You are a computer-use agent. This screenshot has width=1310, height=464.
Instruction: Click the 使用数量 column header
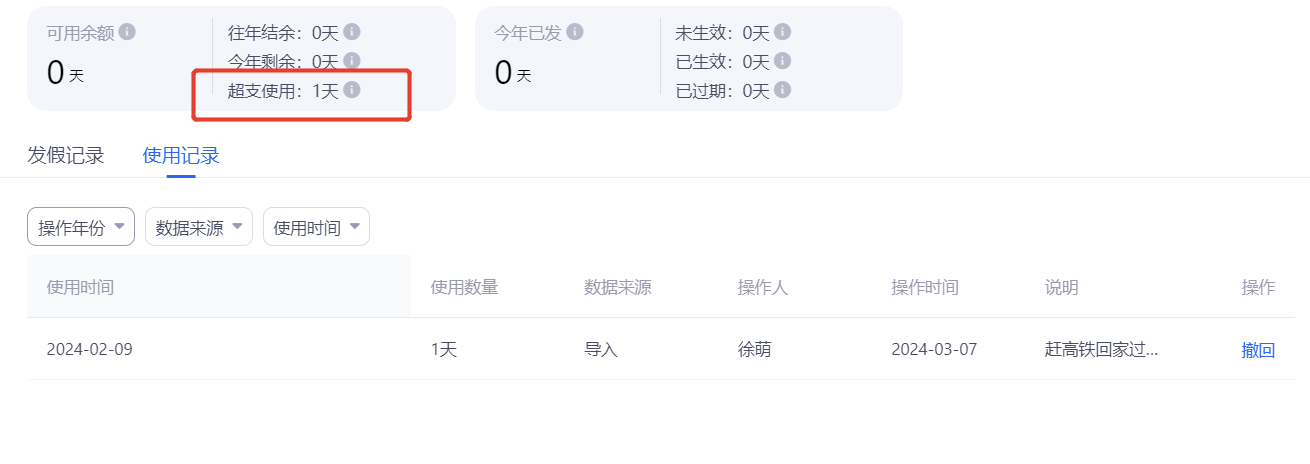464,287
